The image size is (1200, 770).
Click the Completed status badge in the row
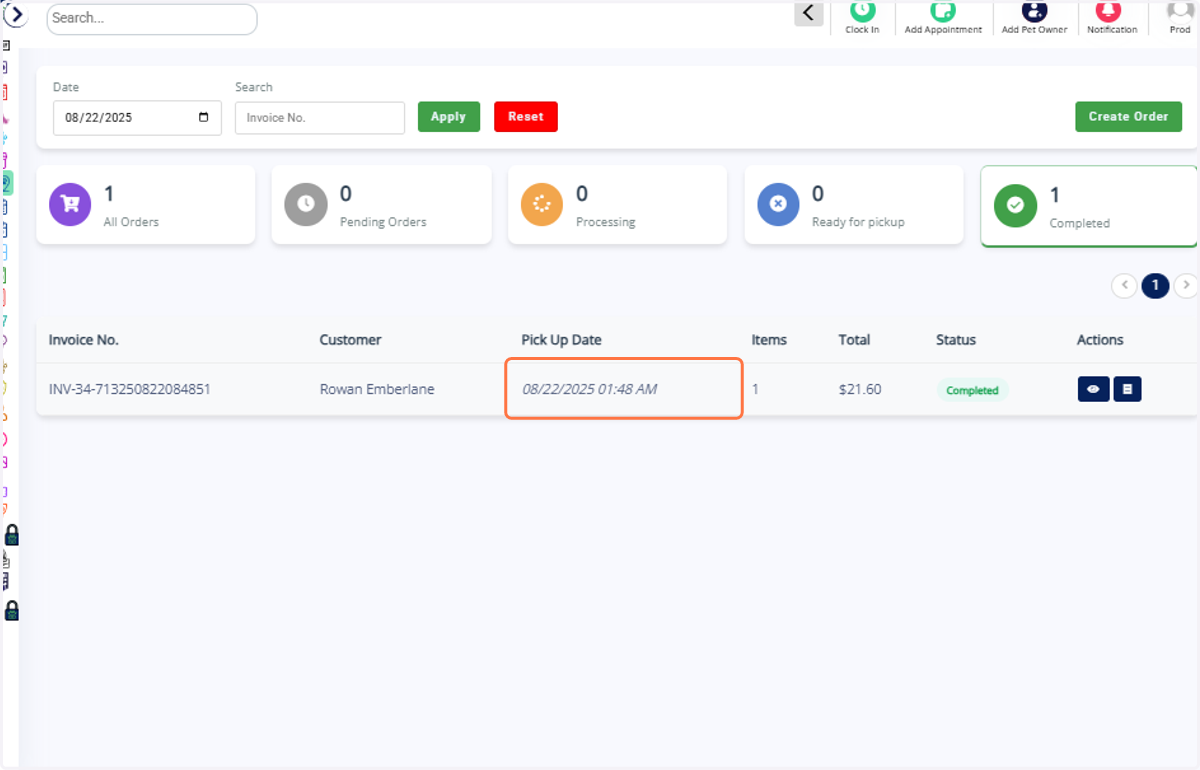[x=972, y=390]
